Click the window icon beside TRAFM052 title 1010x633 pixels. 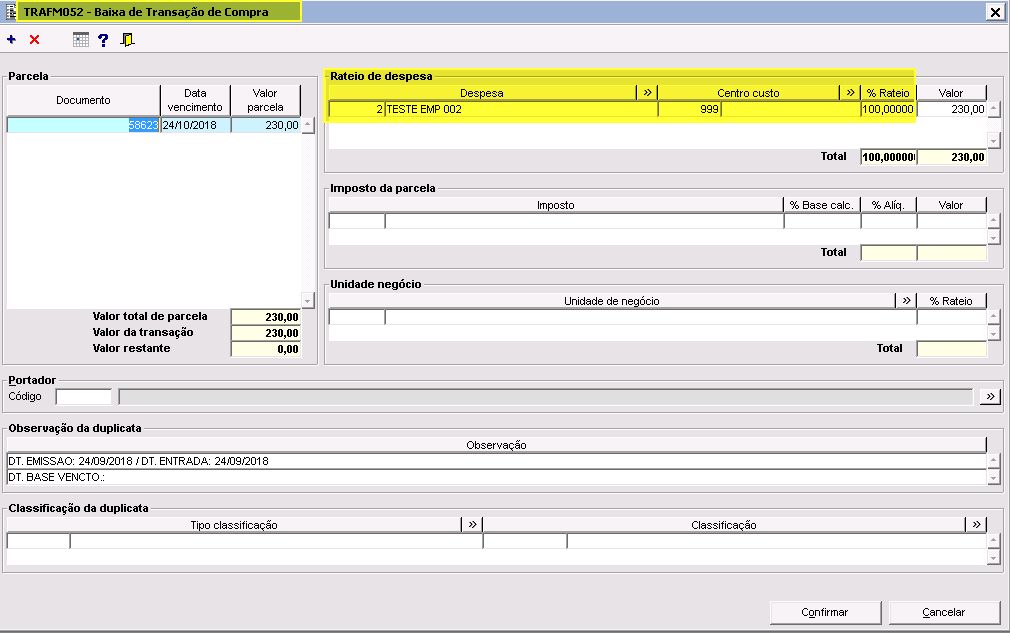10,12
